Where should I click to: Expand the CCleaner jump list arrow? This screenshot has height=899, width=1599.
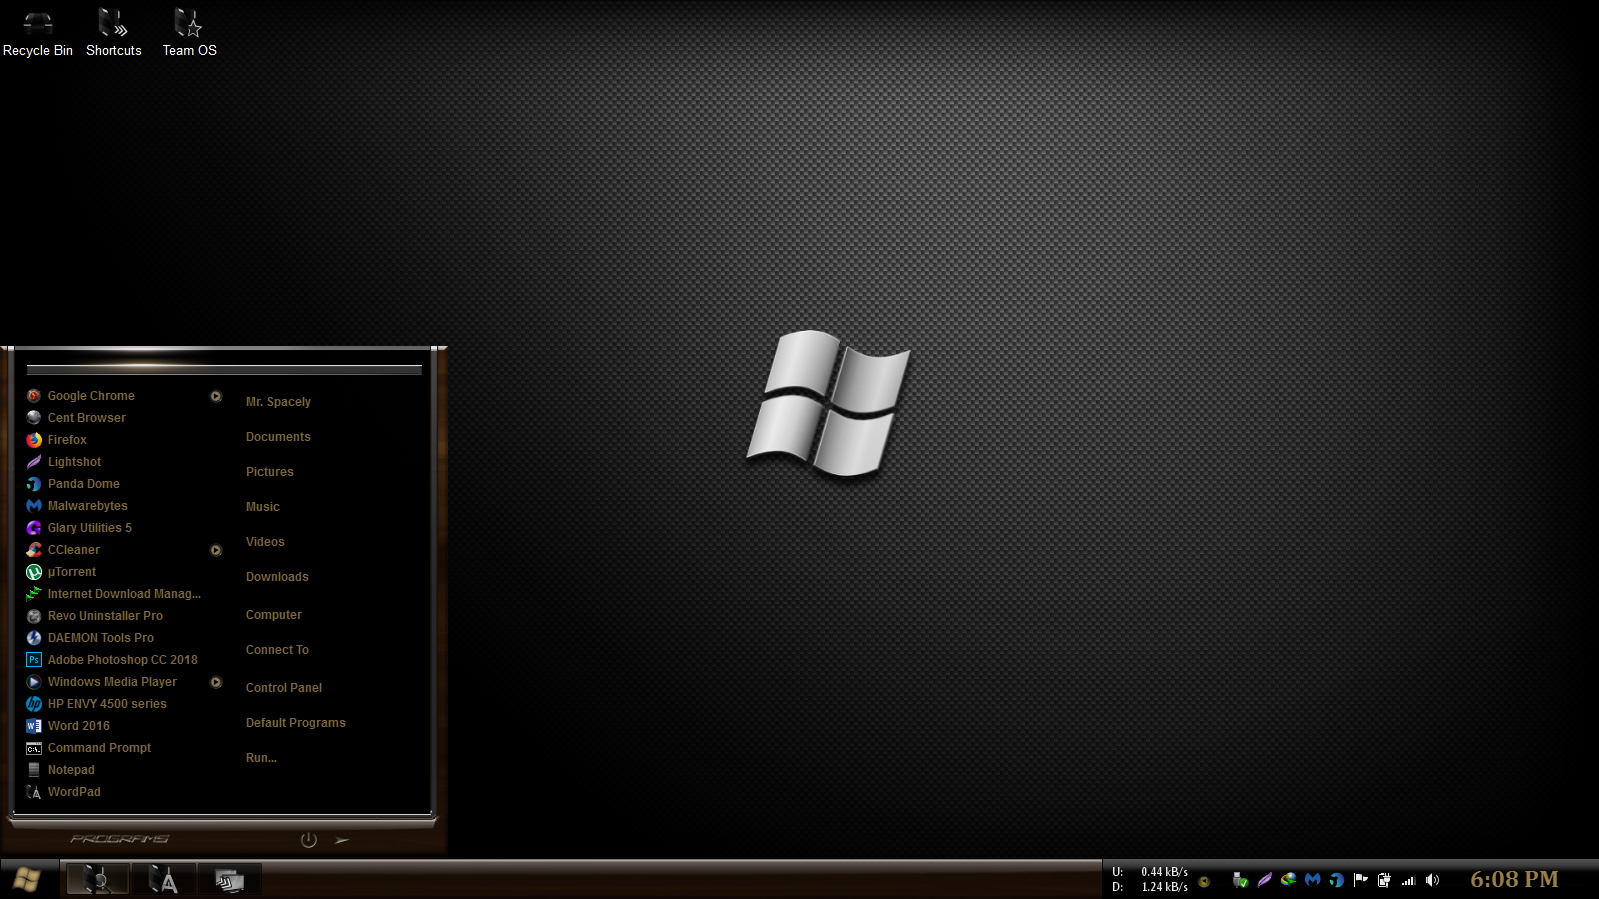click(216, 550)
